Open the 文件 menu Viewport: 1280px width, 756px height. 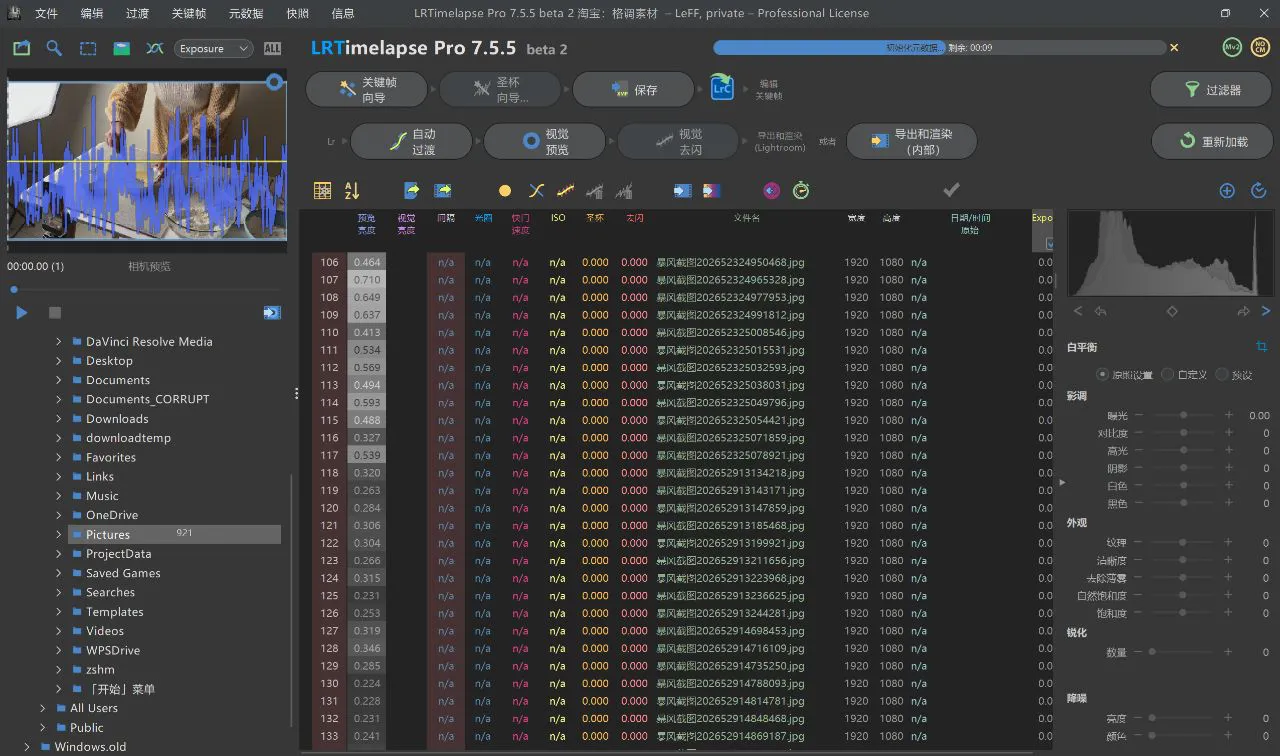click(47, 14)
